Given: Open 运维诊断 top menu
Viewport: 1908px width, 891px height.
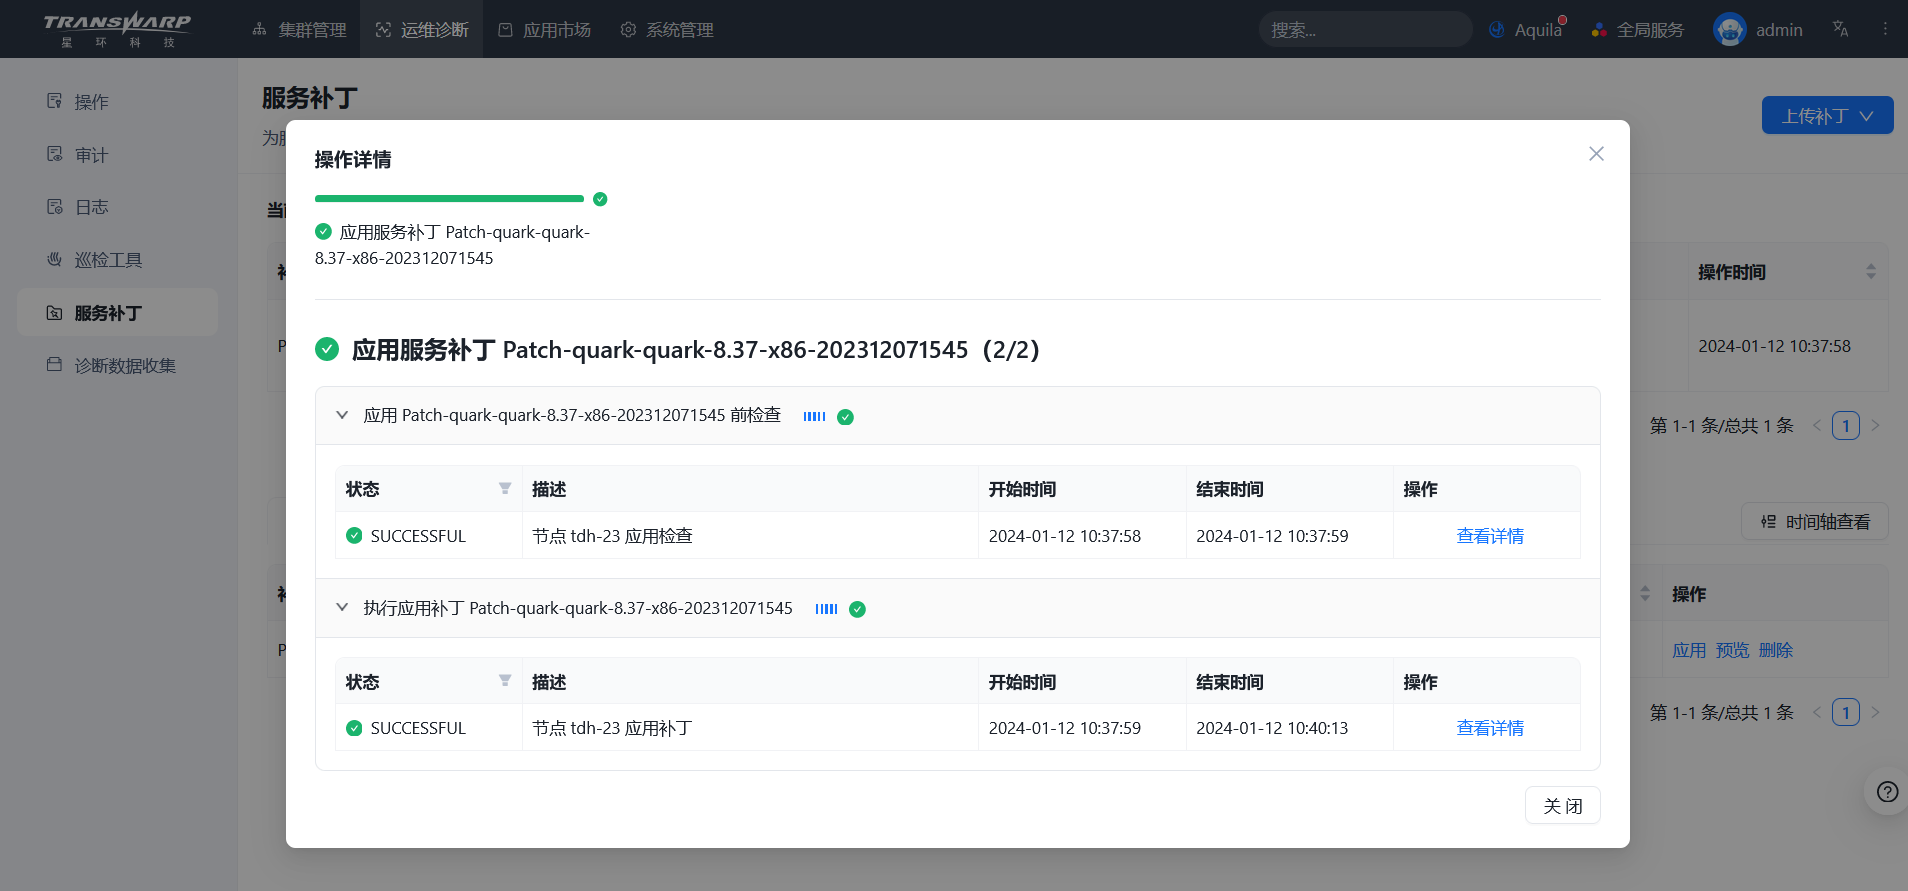Looking at the screenshot, I should point(422,30).
